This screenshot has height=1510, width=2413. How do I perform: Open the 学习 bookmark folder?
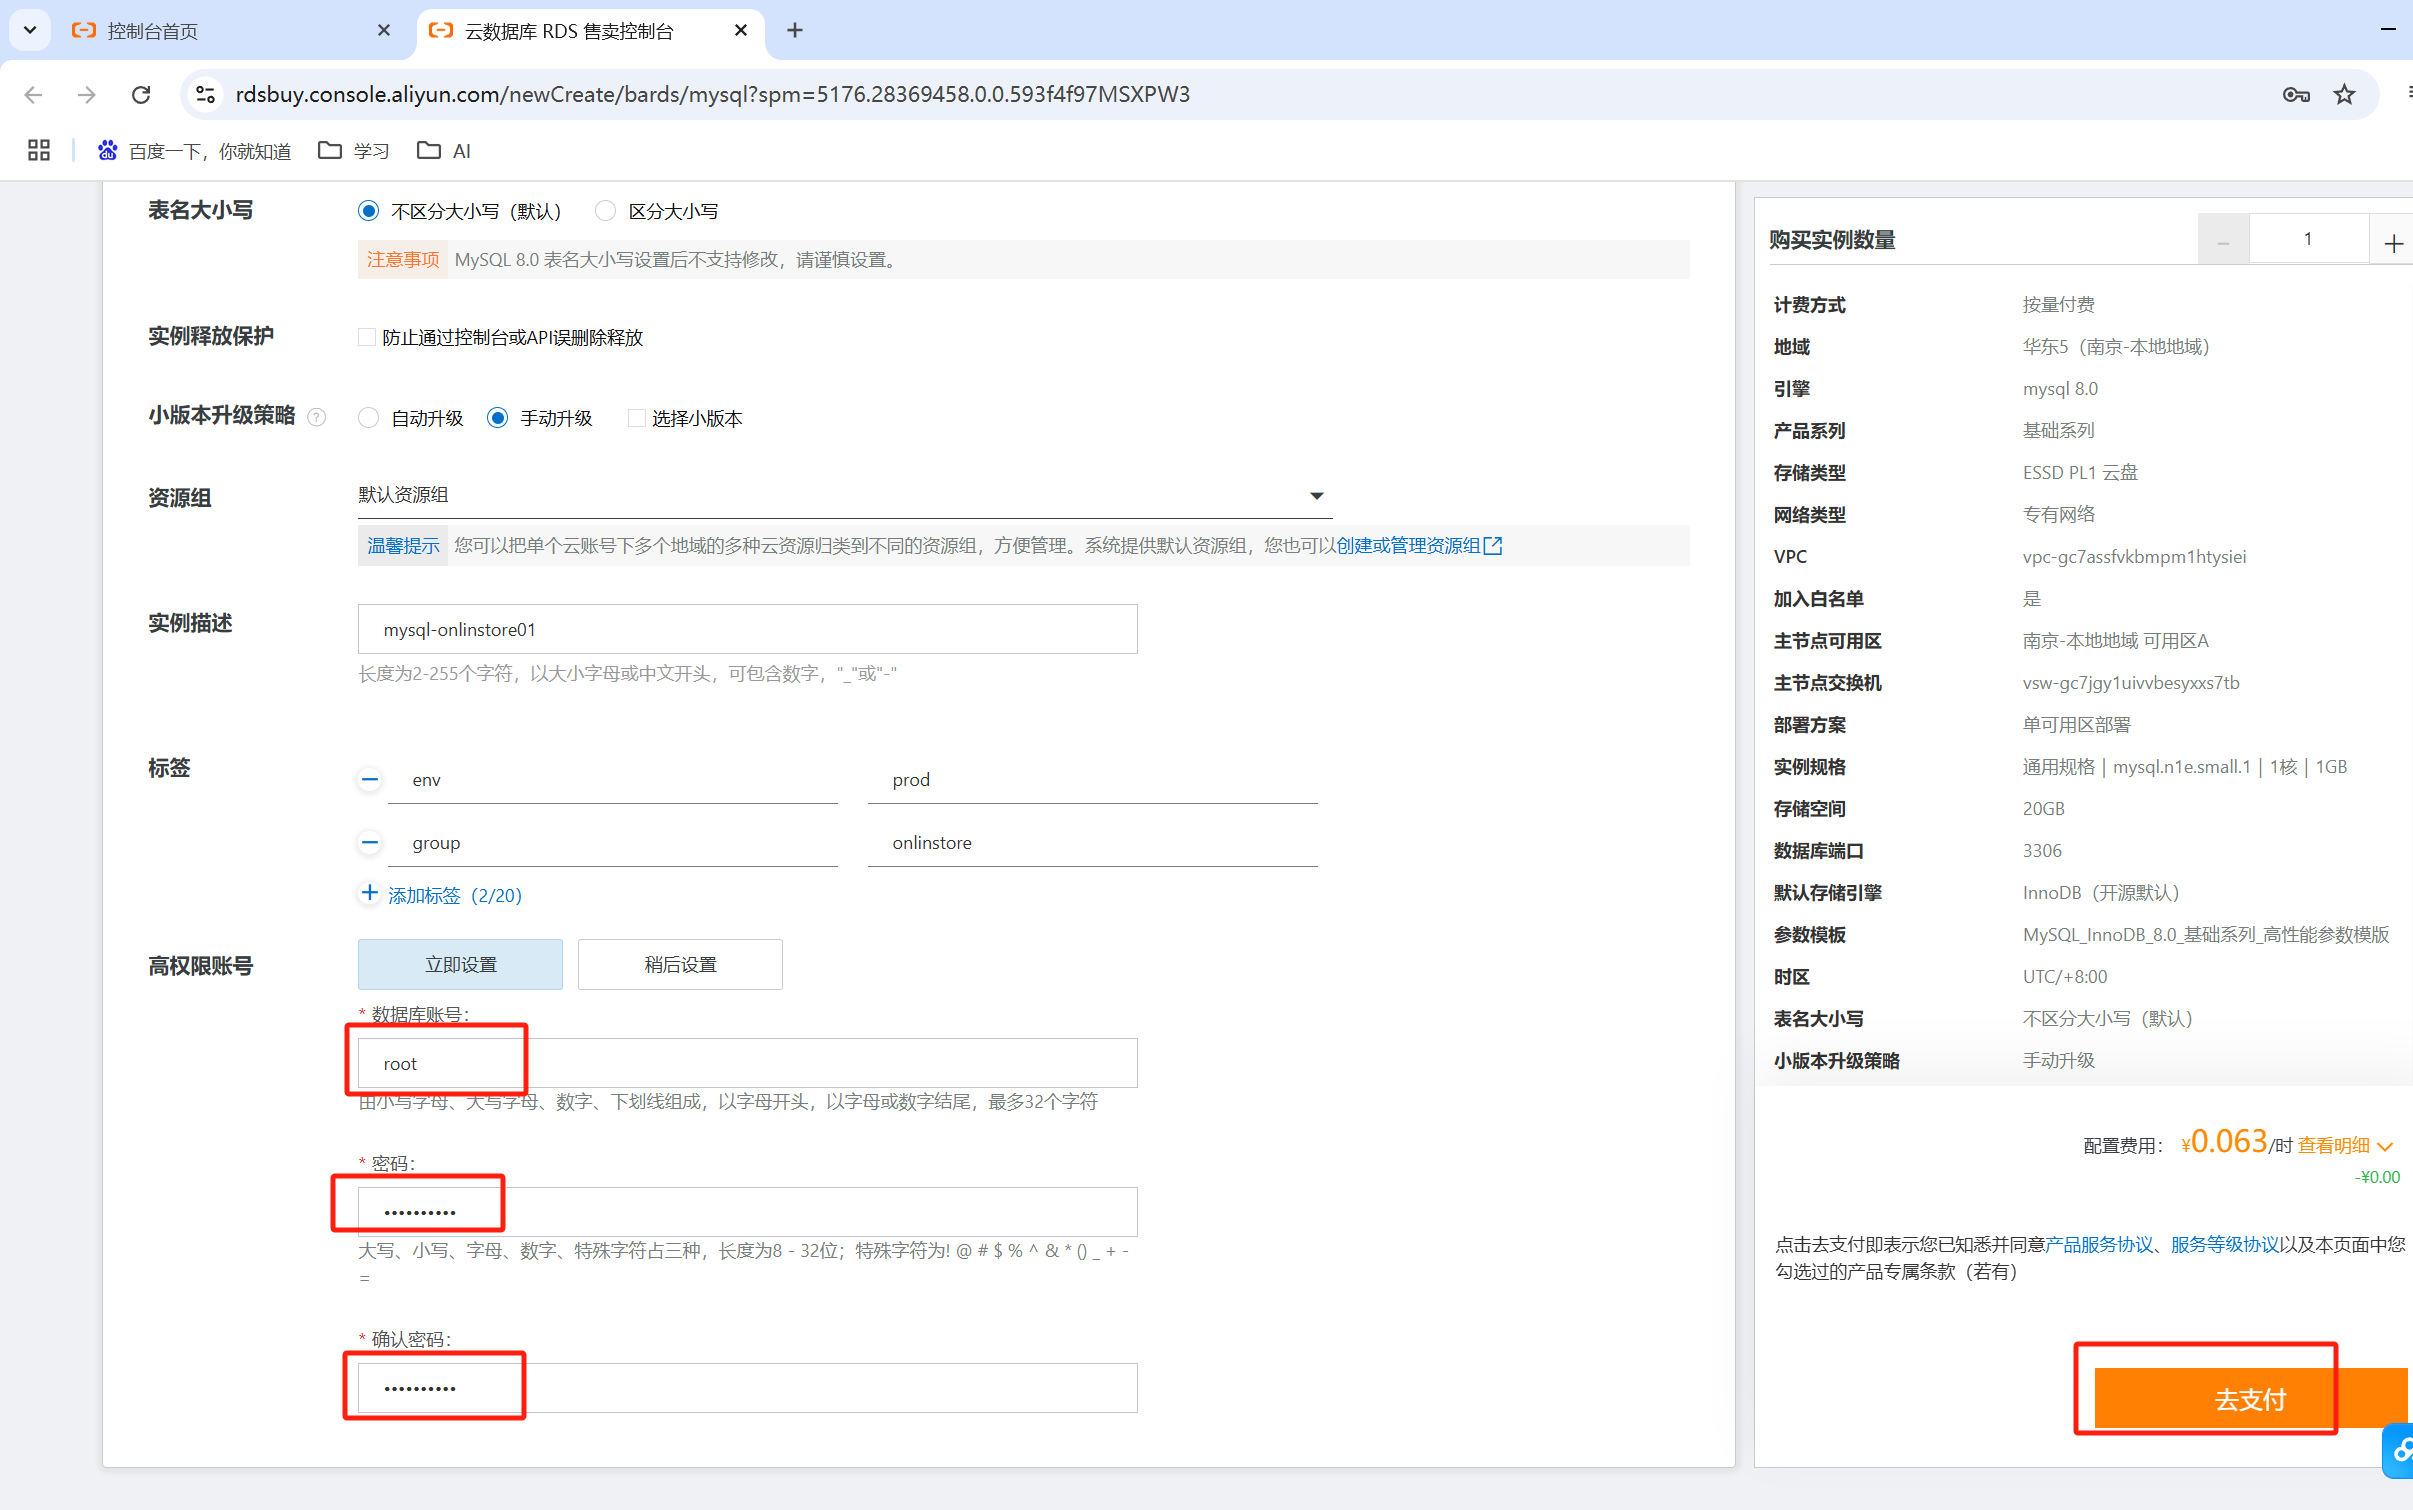click(353, 150)
